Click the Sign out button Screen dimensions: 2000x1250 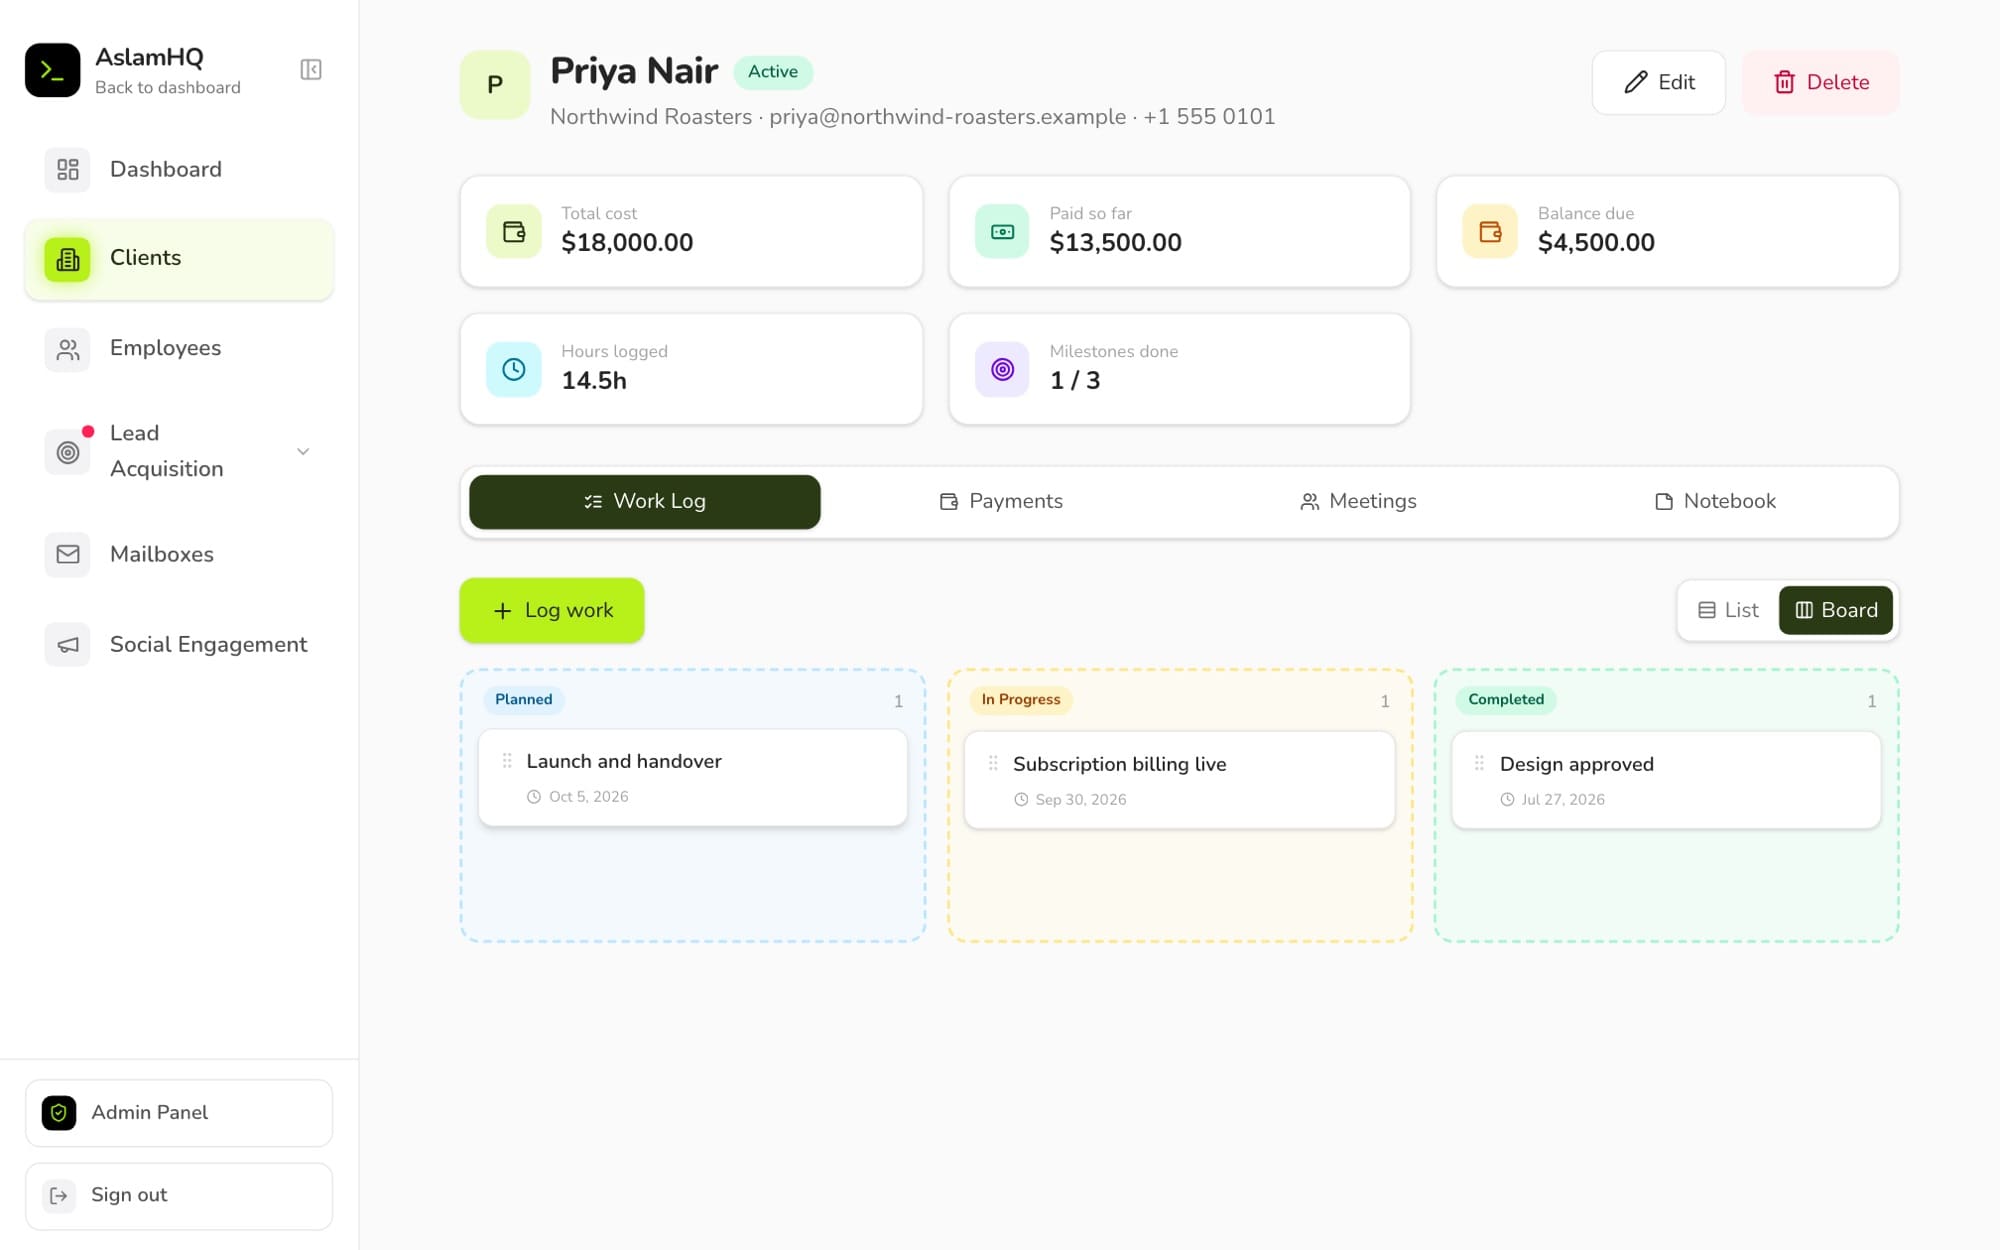[179, 1196]
